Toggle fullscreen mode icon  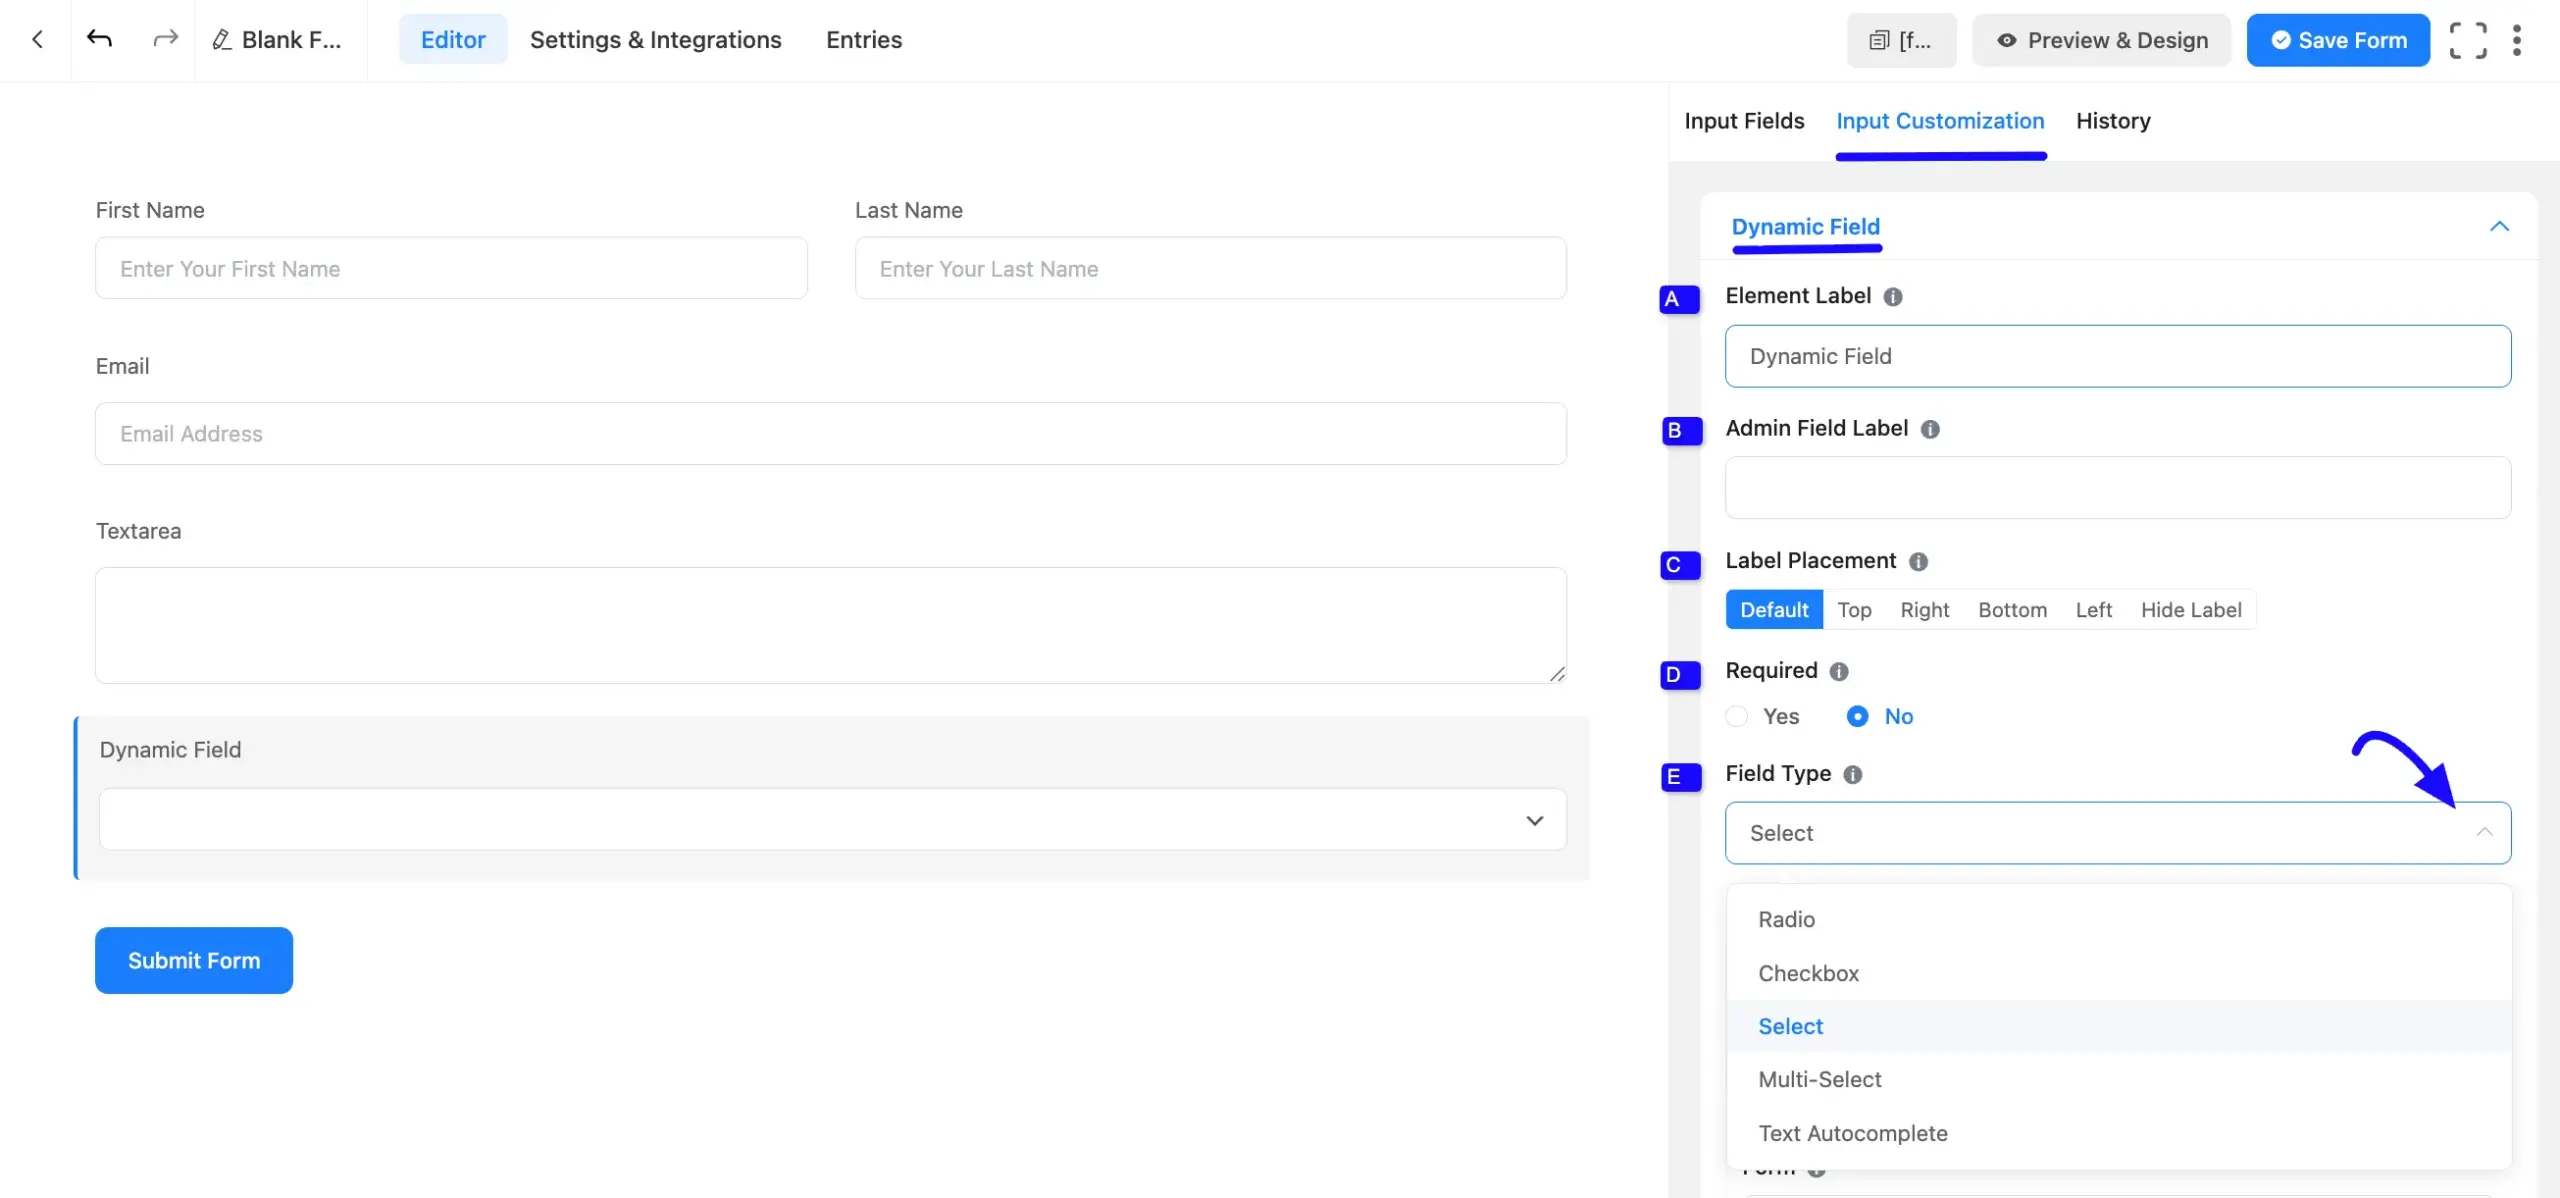[x=2467, y=40]
